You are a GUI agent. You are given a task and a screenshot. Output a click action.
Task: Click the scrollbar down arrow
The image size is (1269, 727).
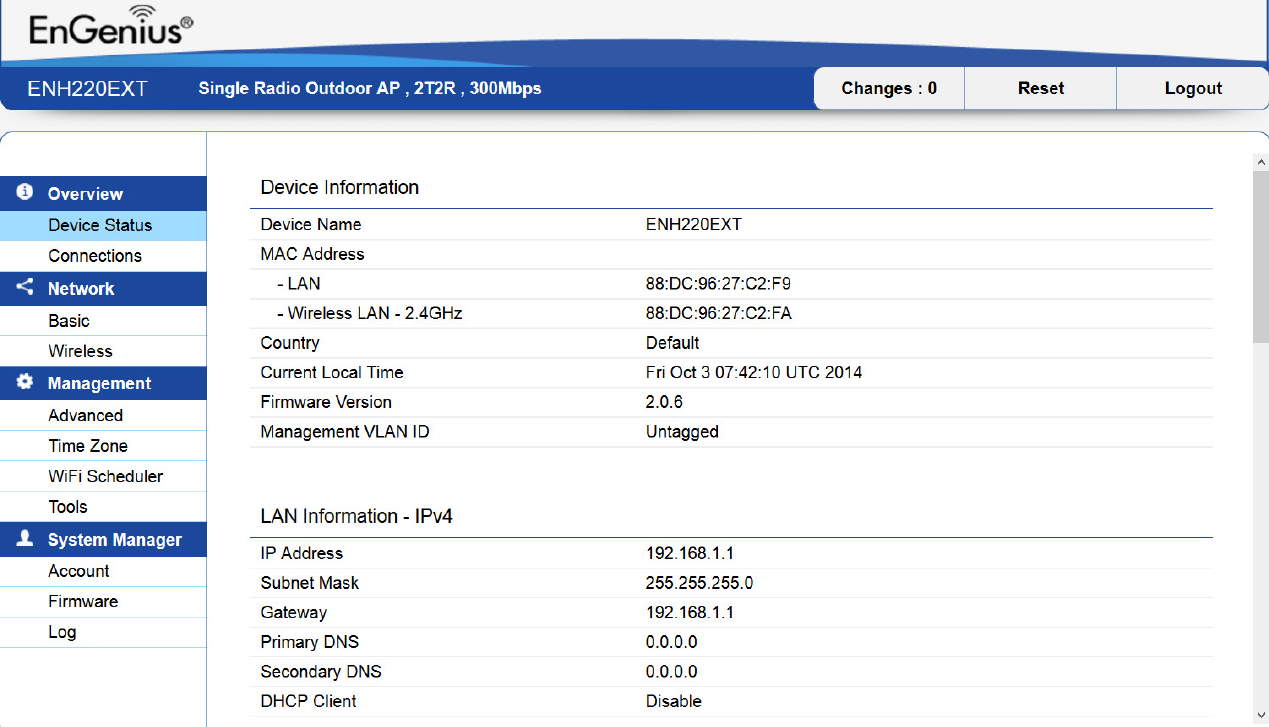(1260, 715)
